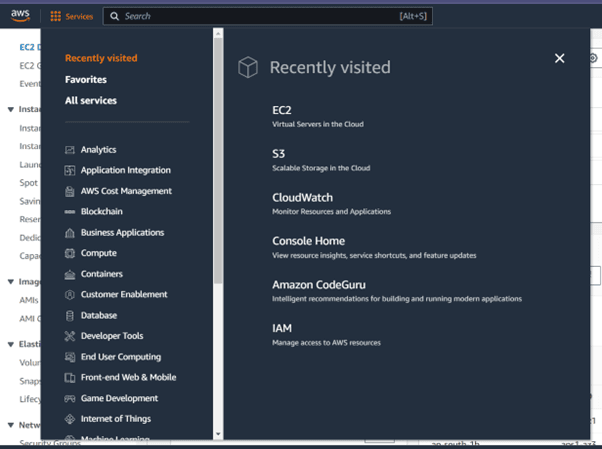
Task: Open the Application Integration category
Action: click(x=126, y=170)
